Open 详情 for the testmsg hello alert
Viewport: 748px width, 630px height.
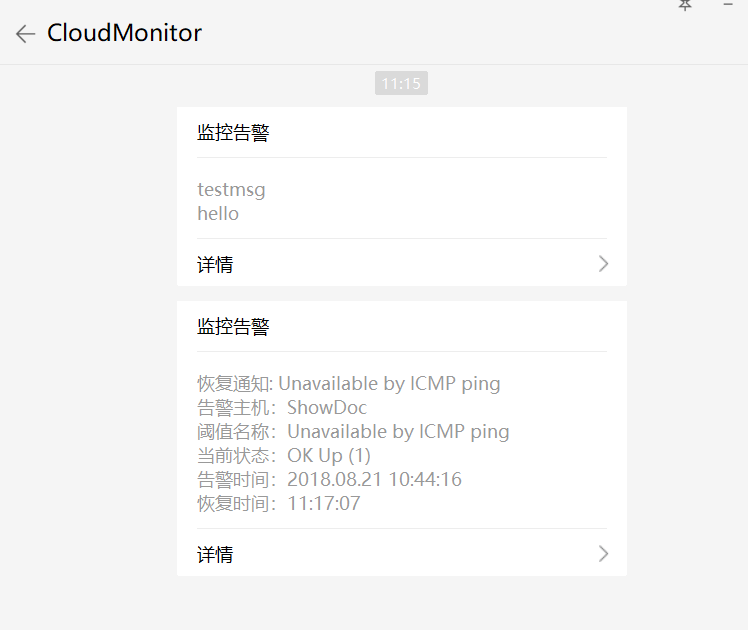click(402, 264)
